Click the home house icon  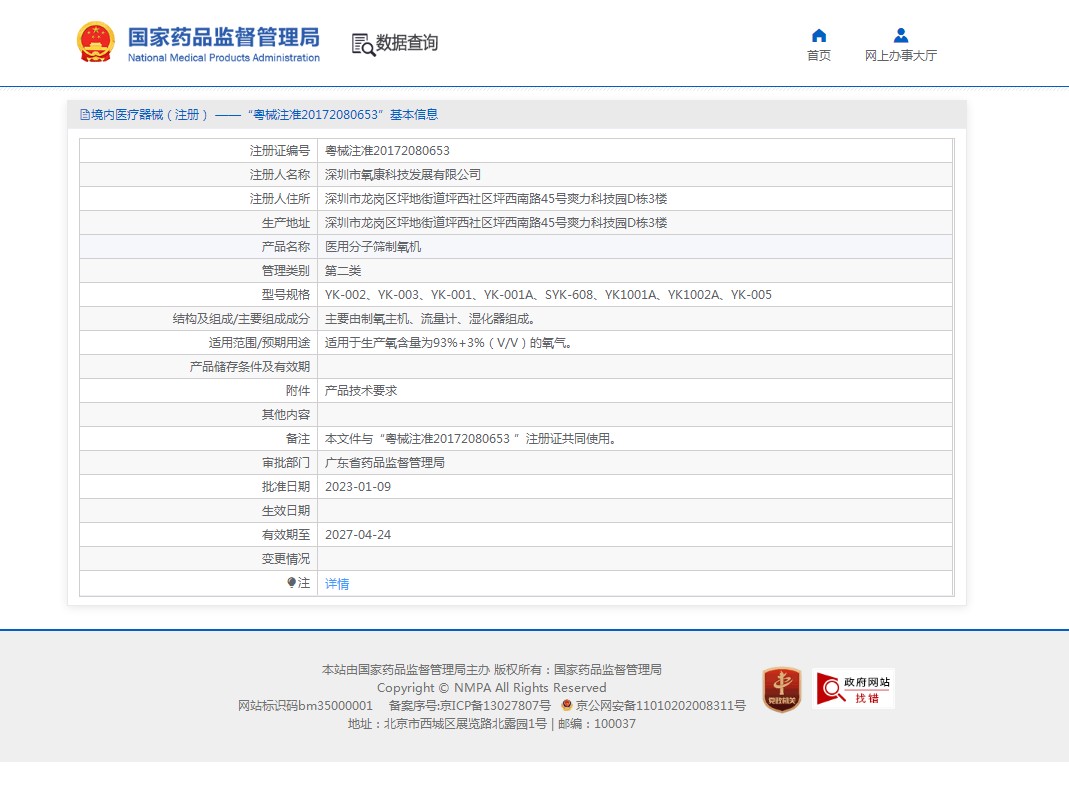[819, 36]
